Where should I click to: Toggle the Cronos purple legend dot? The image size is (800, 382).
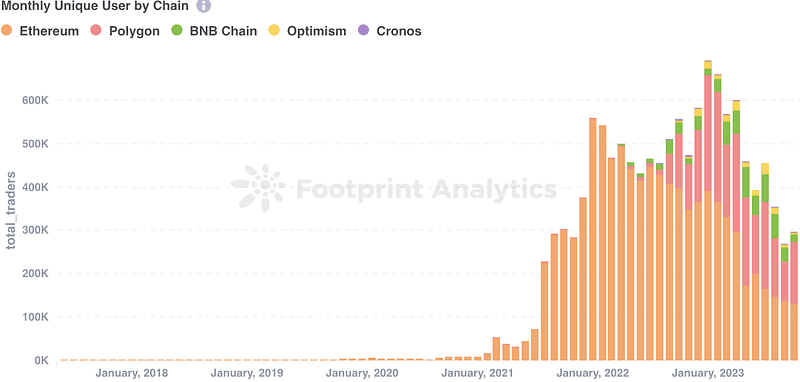pos(364,30)
